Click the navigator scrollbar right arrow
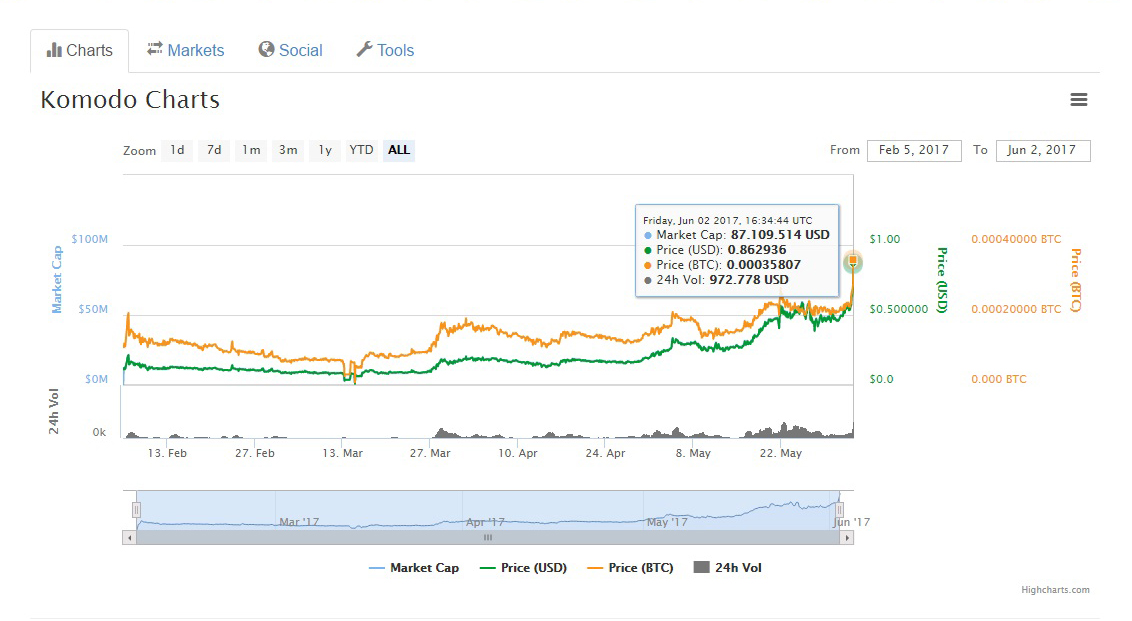The height and width of the screenshot is (621, 1132). [x=847, y=538]
